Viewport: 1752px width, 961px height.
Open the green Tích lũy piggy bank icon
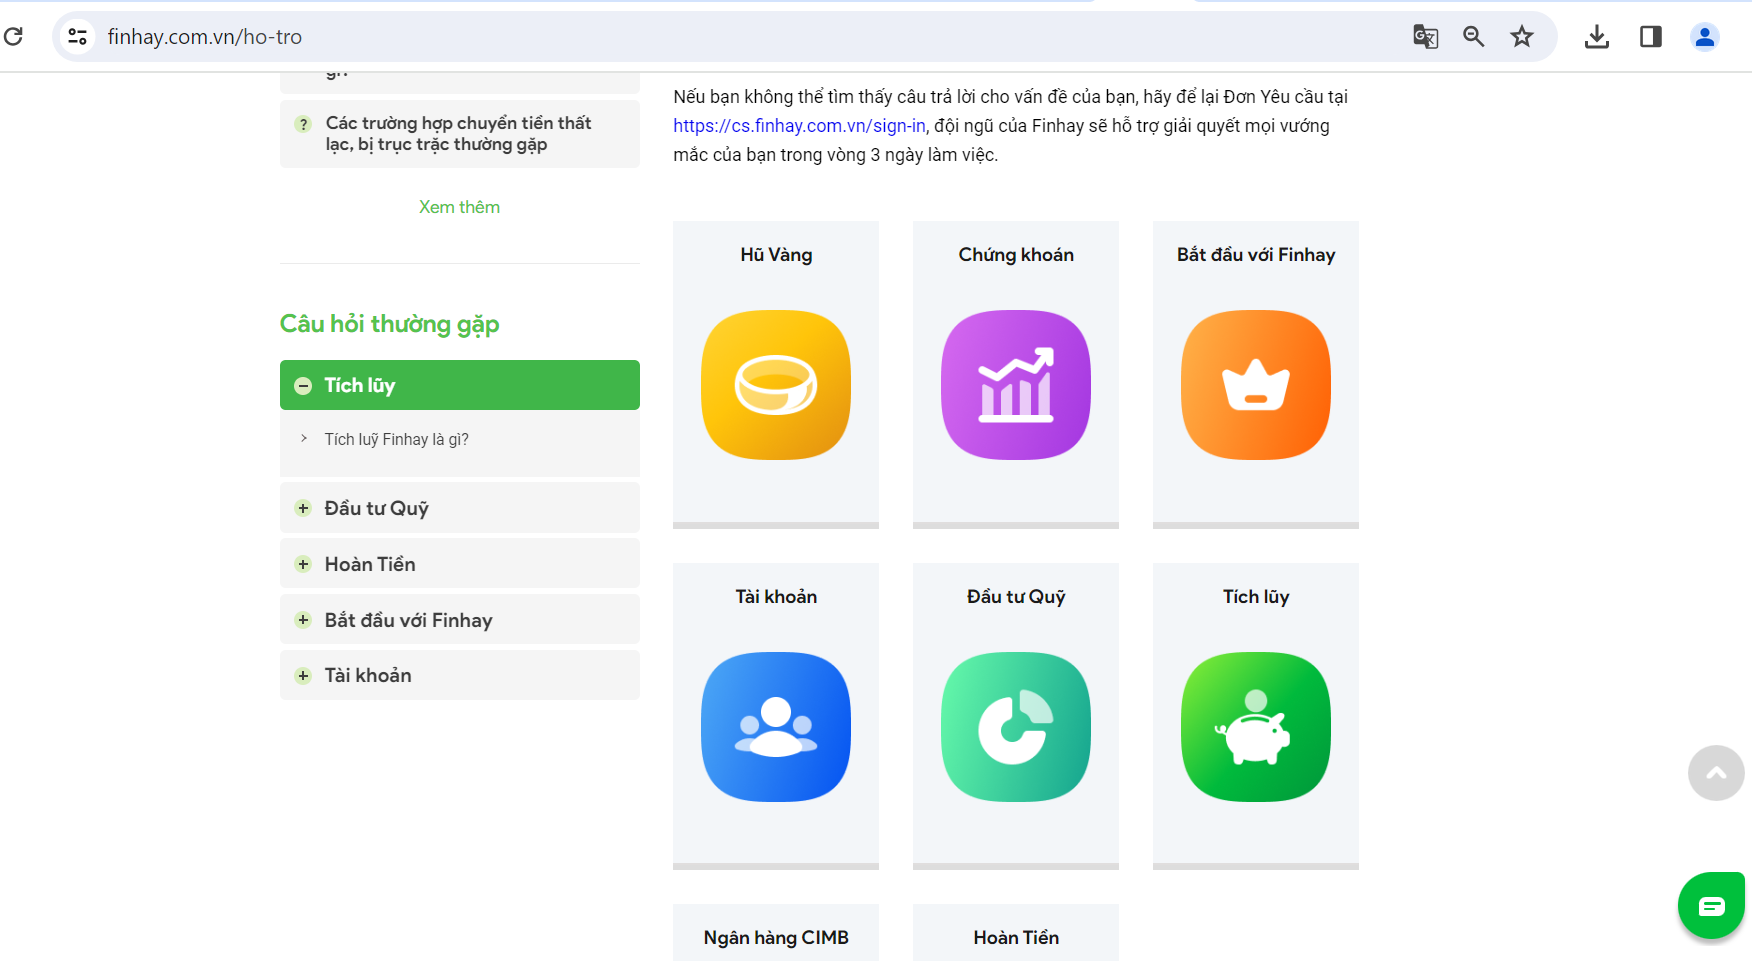[x=1256, y=727]
